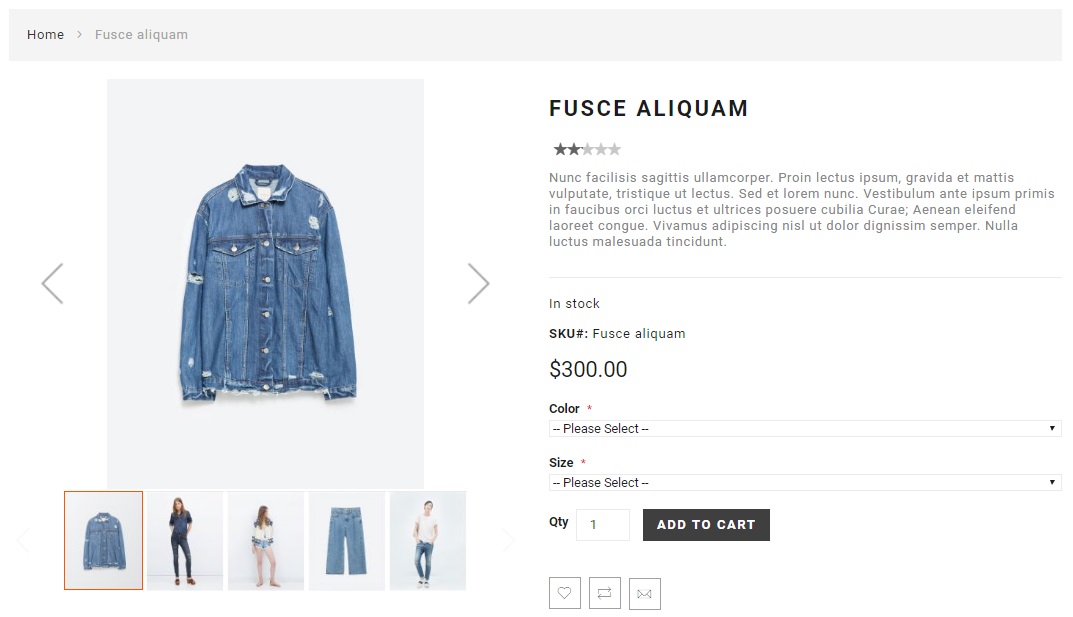Viewport: 1073px width, 617px height.
Task: Show the next product image
Action: [x=479, y=284]
